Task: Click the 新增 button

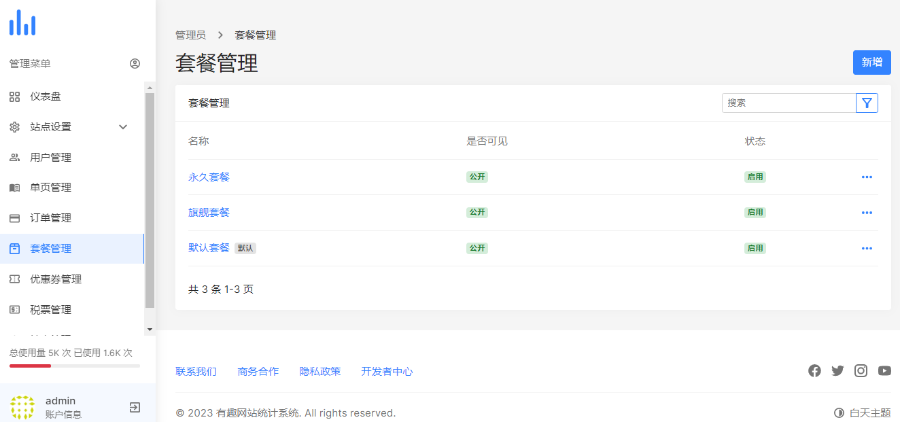Action: coord(872,63)
